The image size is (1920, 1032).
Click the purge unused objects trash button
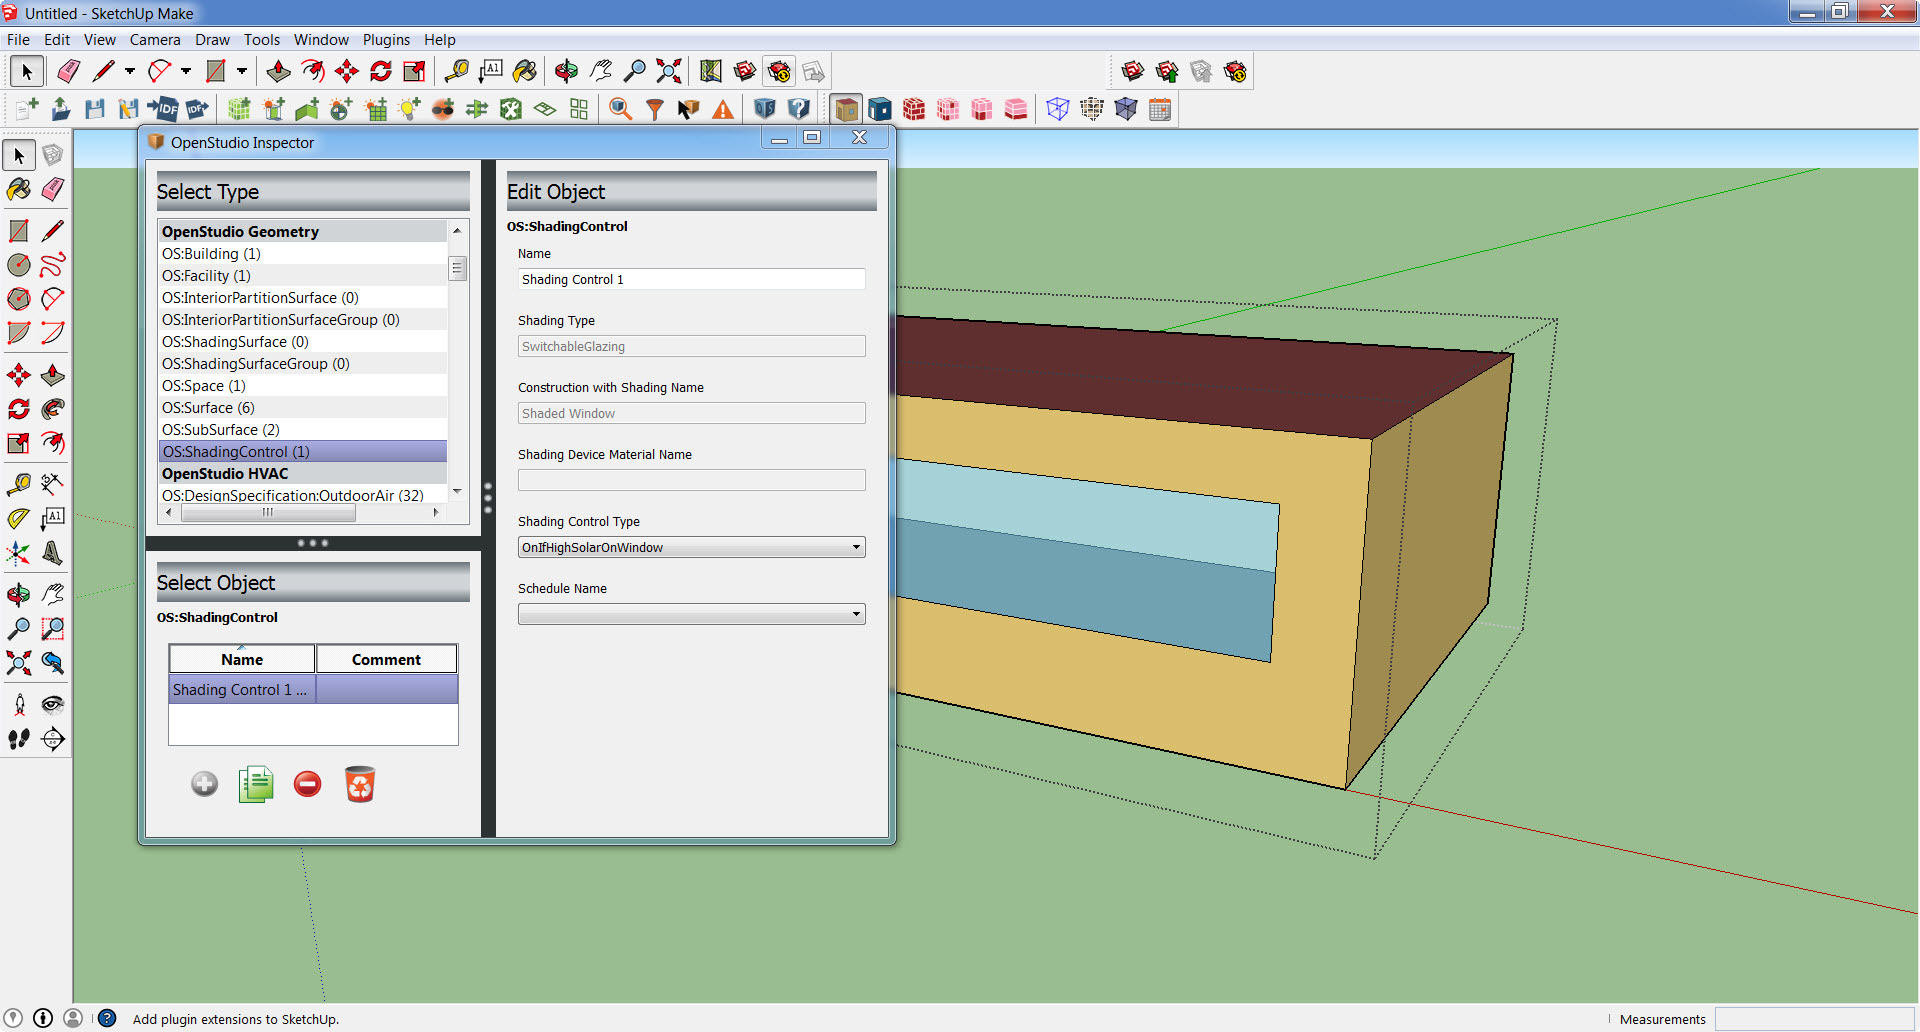pos(359,784)
